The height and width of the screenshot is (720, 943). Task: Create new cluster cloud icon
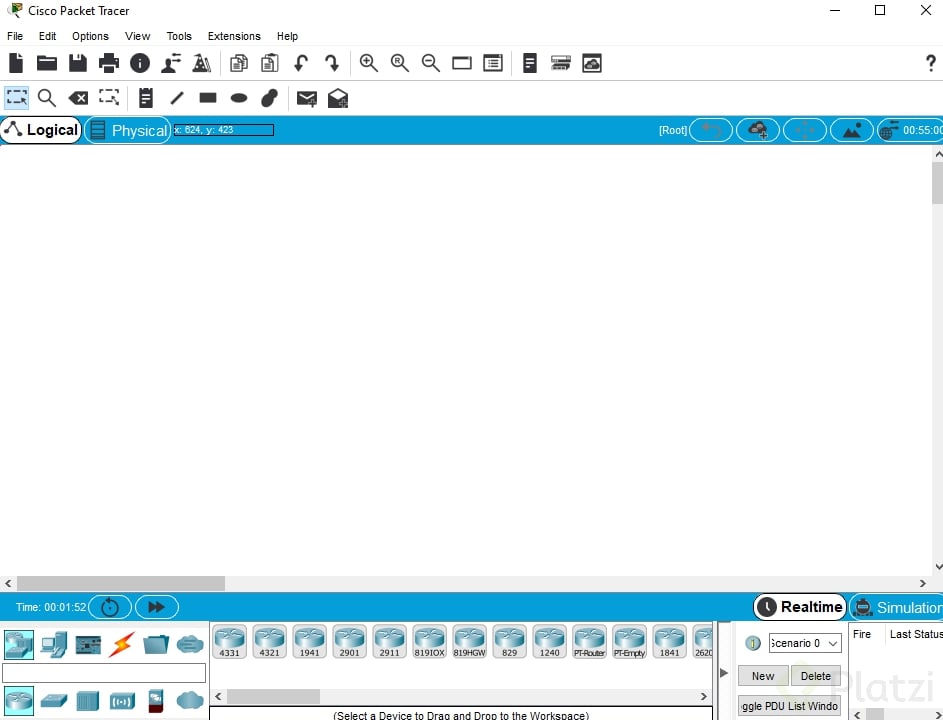[x=758, y=130]
